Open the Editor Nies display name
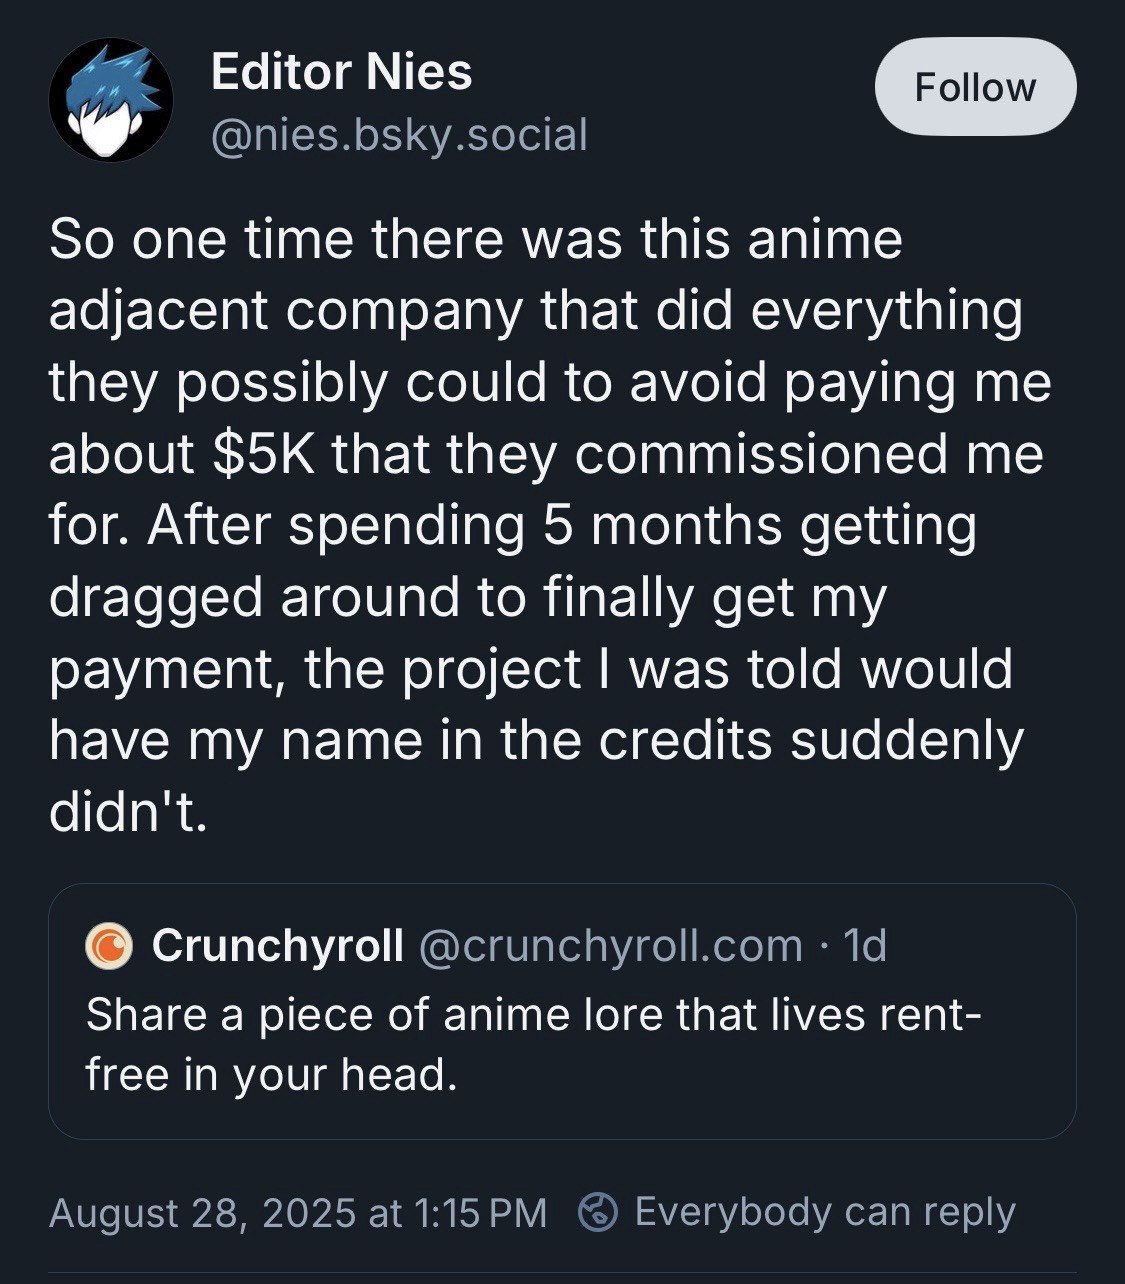 [341, 72]
